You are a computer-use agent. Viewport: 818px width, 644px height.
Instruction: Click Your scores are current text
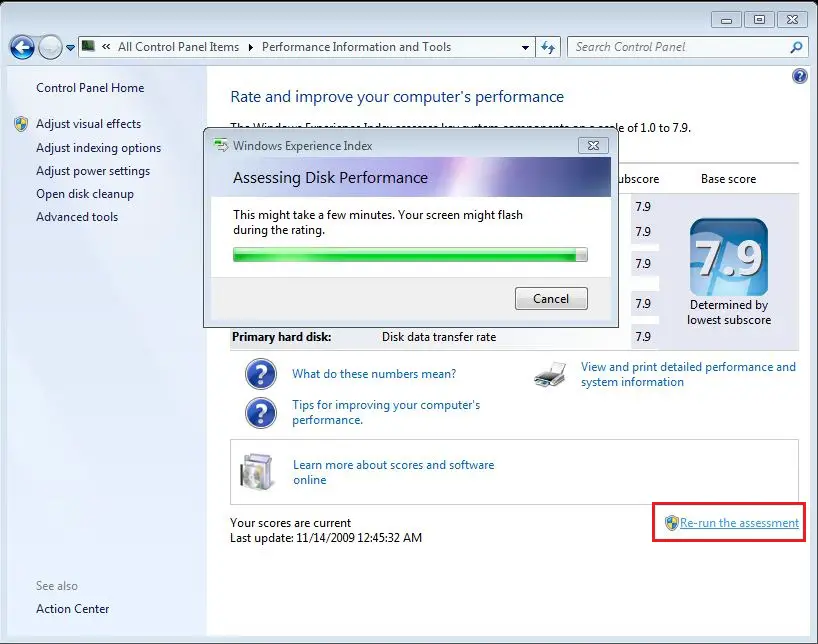[291, 522]
